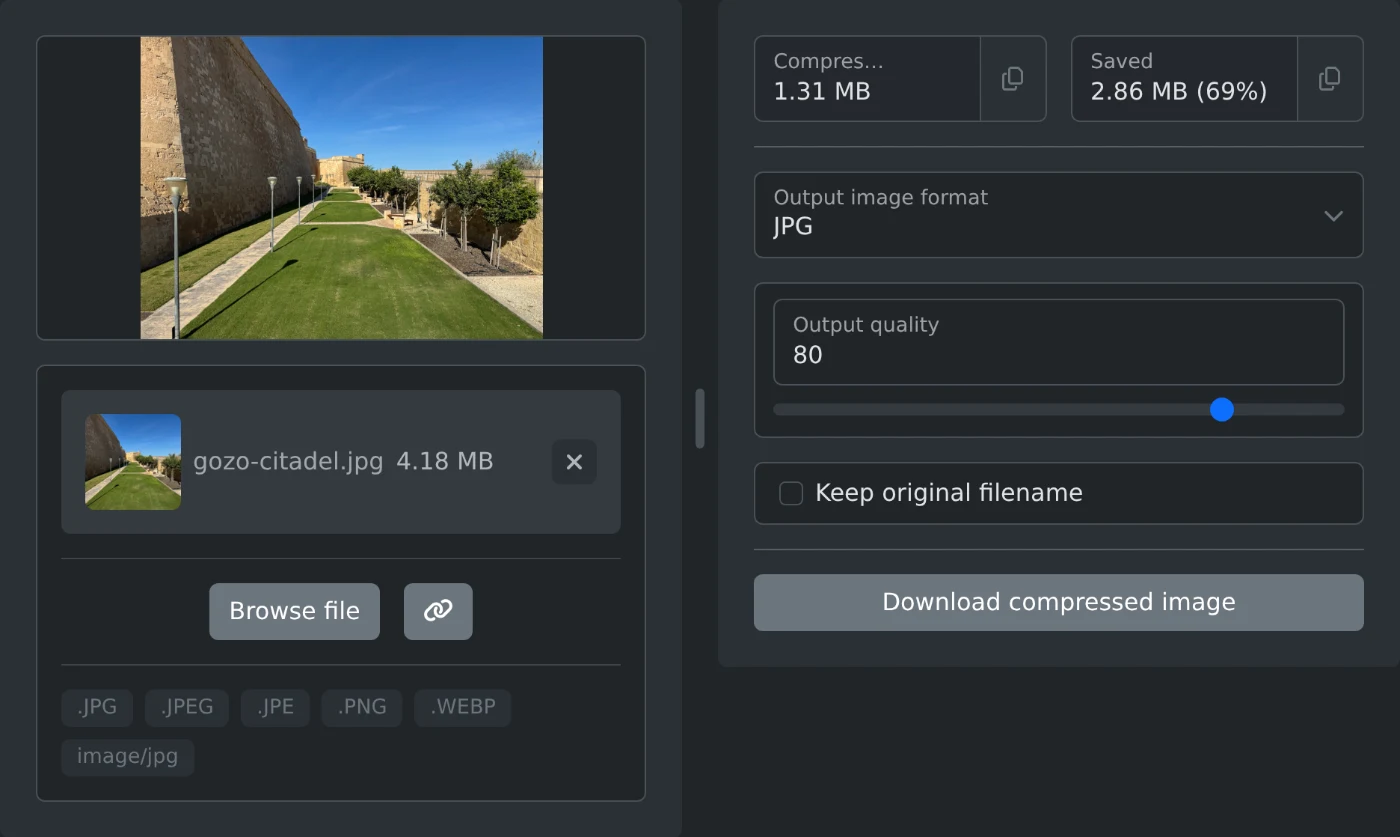Download the compressed image
This screenshot has width=1400, height=837.
[x=1059, y=602]
